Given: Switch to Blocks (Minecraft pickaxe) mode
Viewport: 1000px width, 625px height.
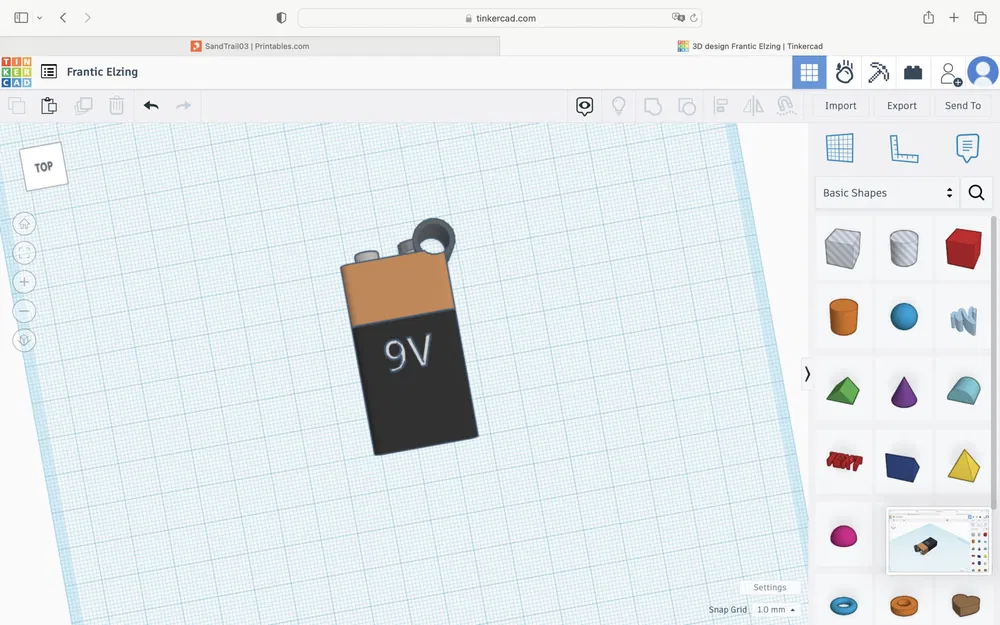Looking at the screenshot, I should coord(878,72).
